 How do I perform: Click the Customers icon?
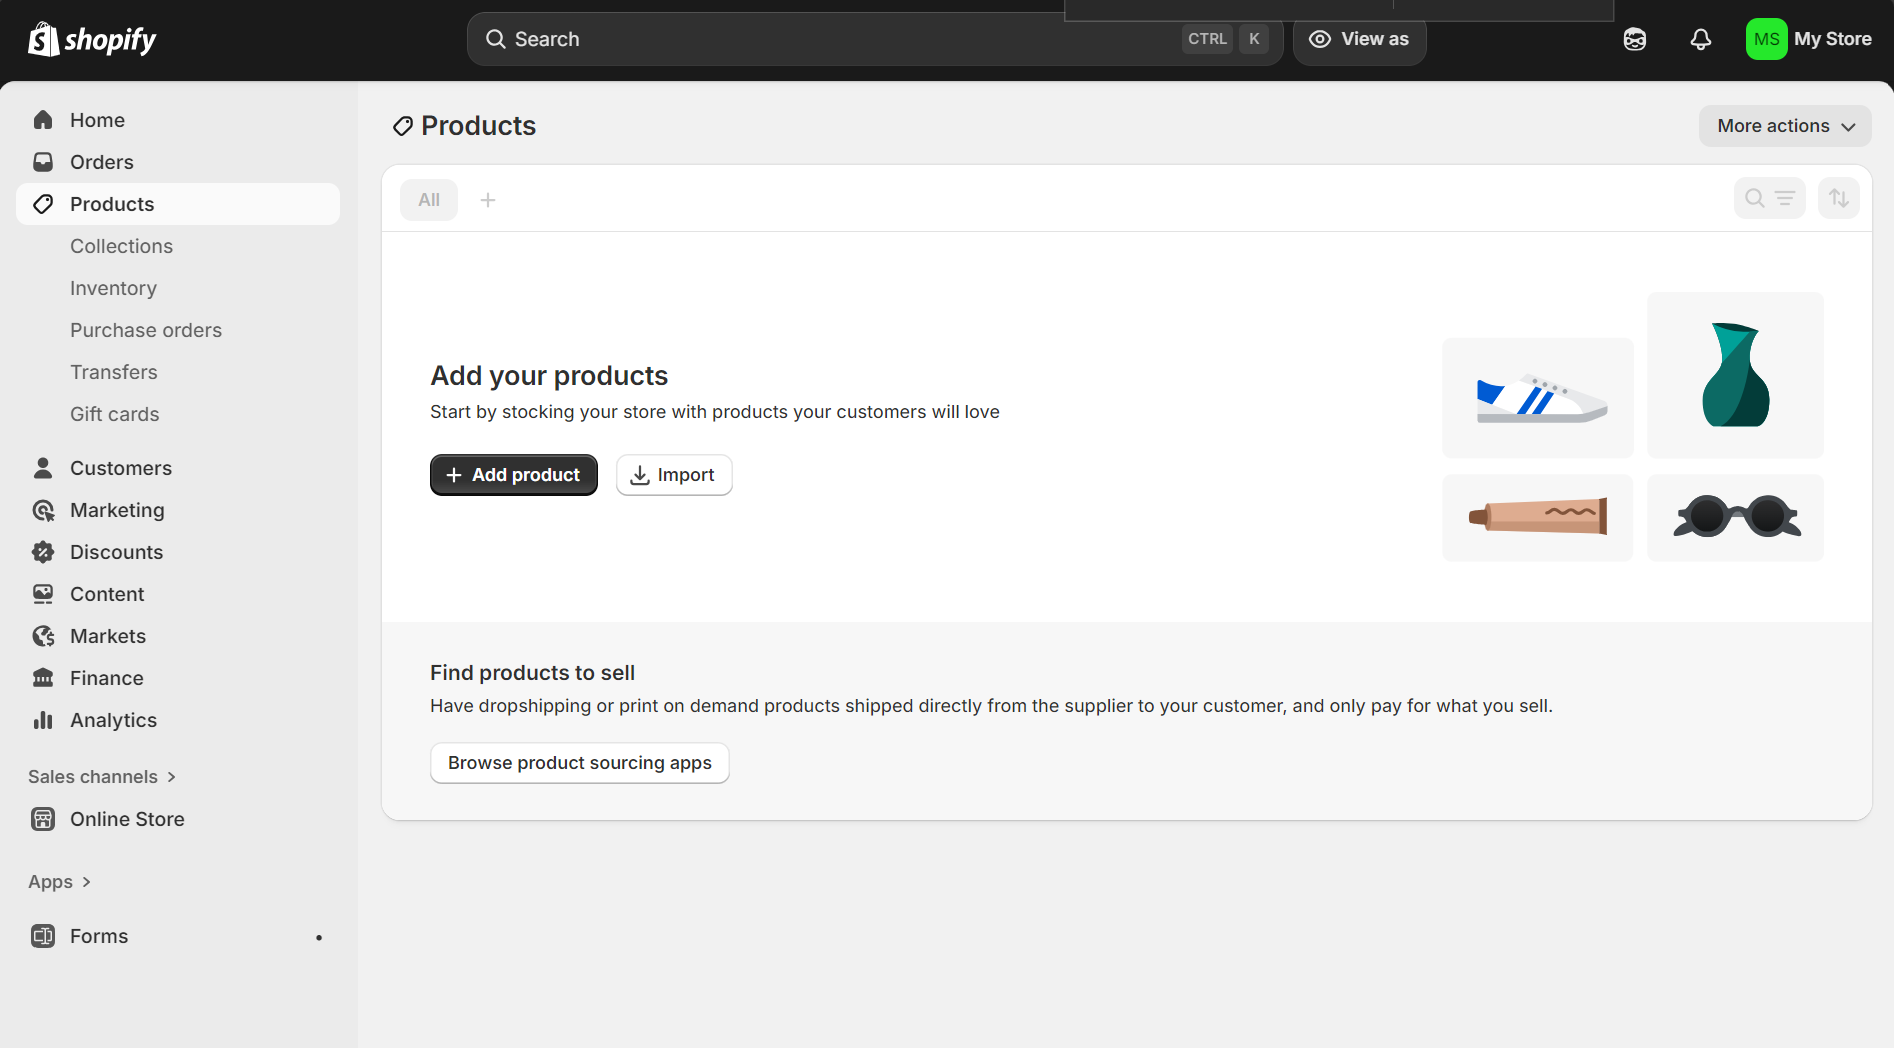43,467
